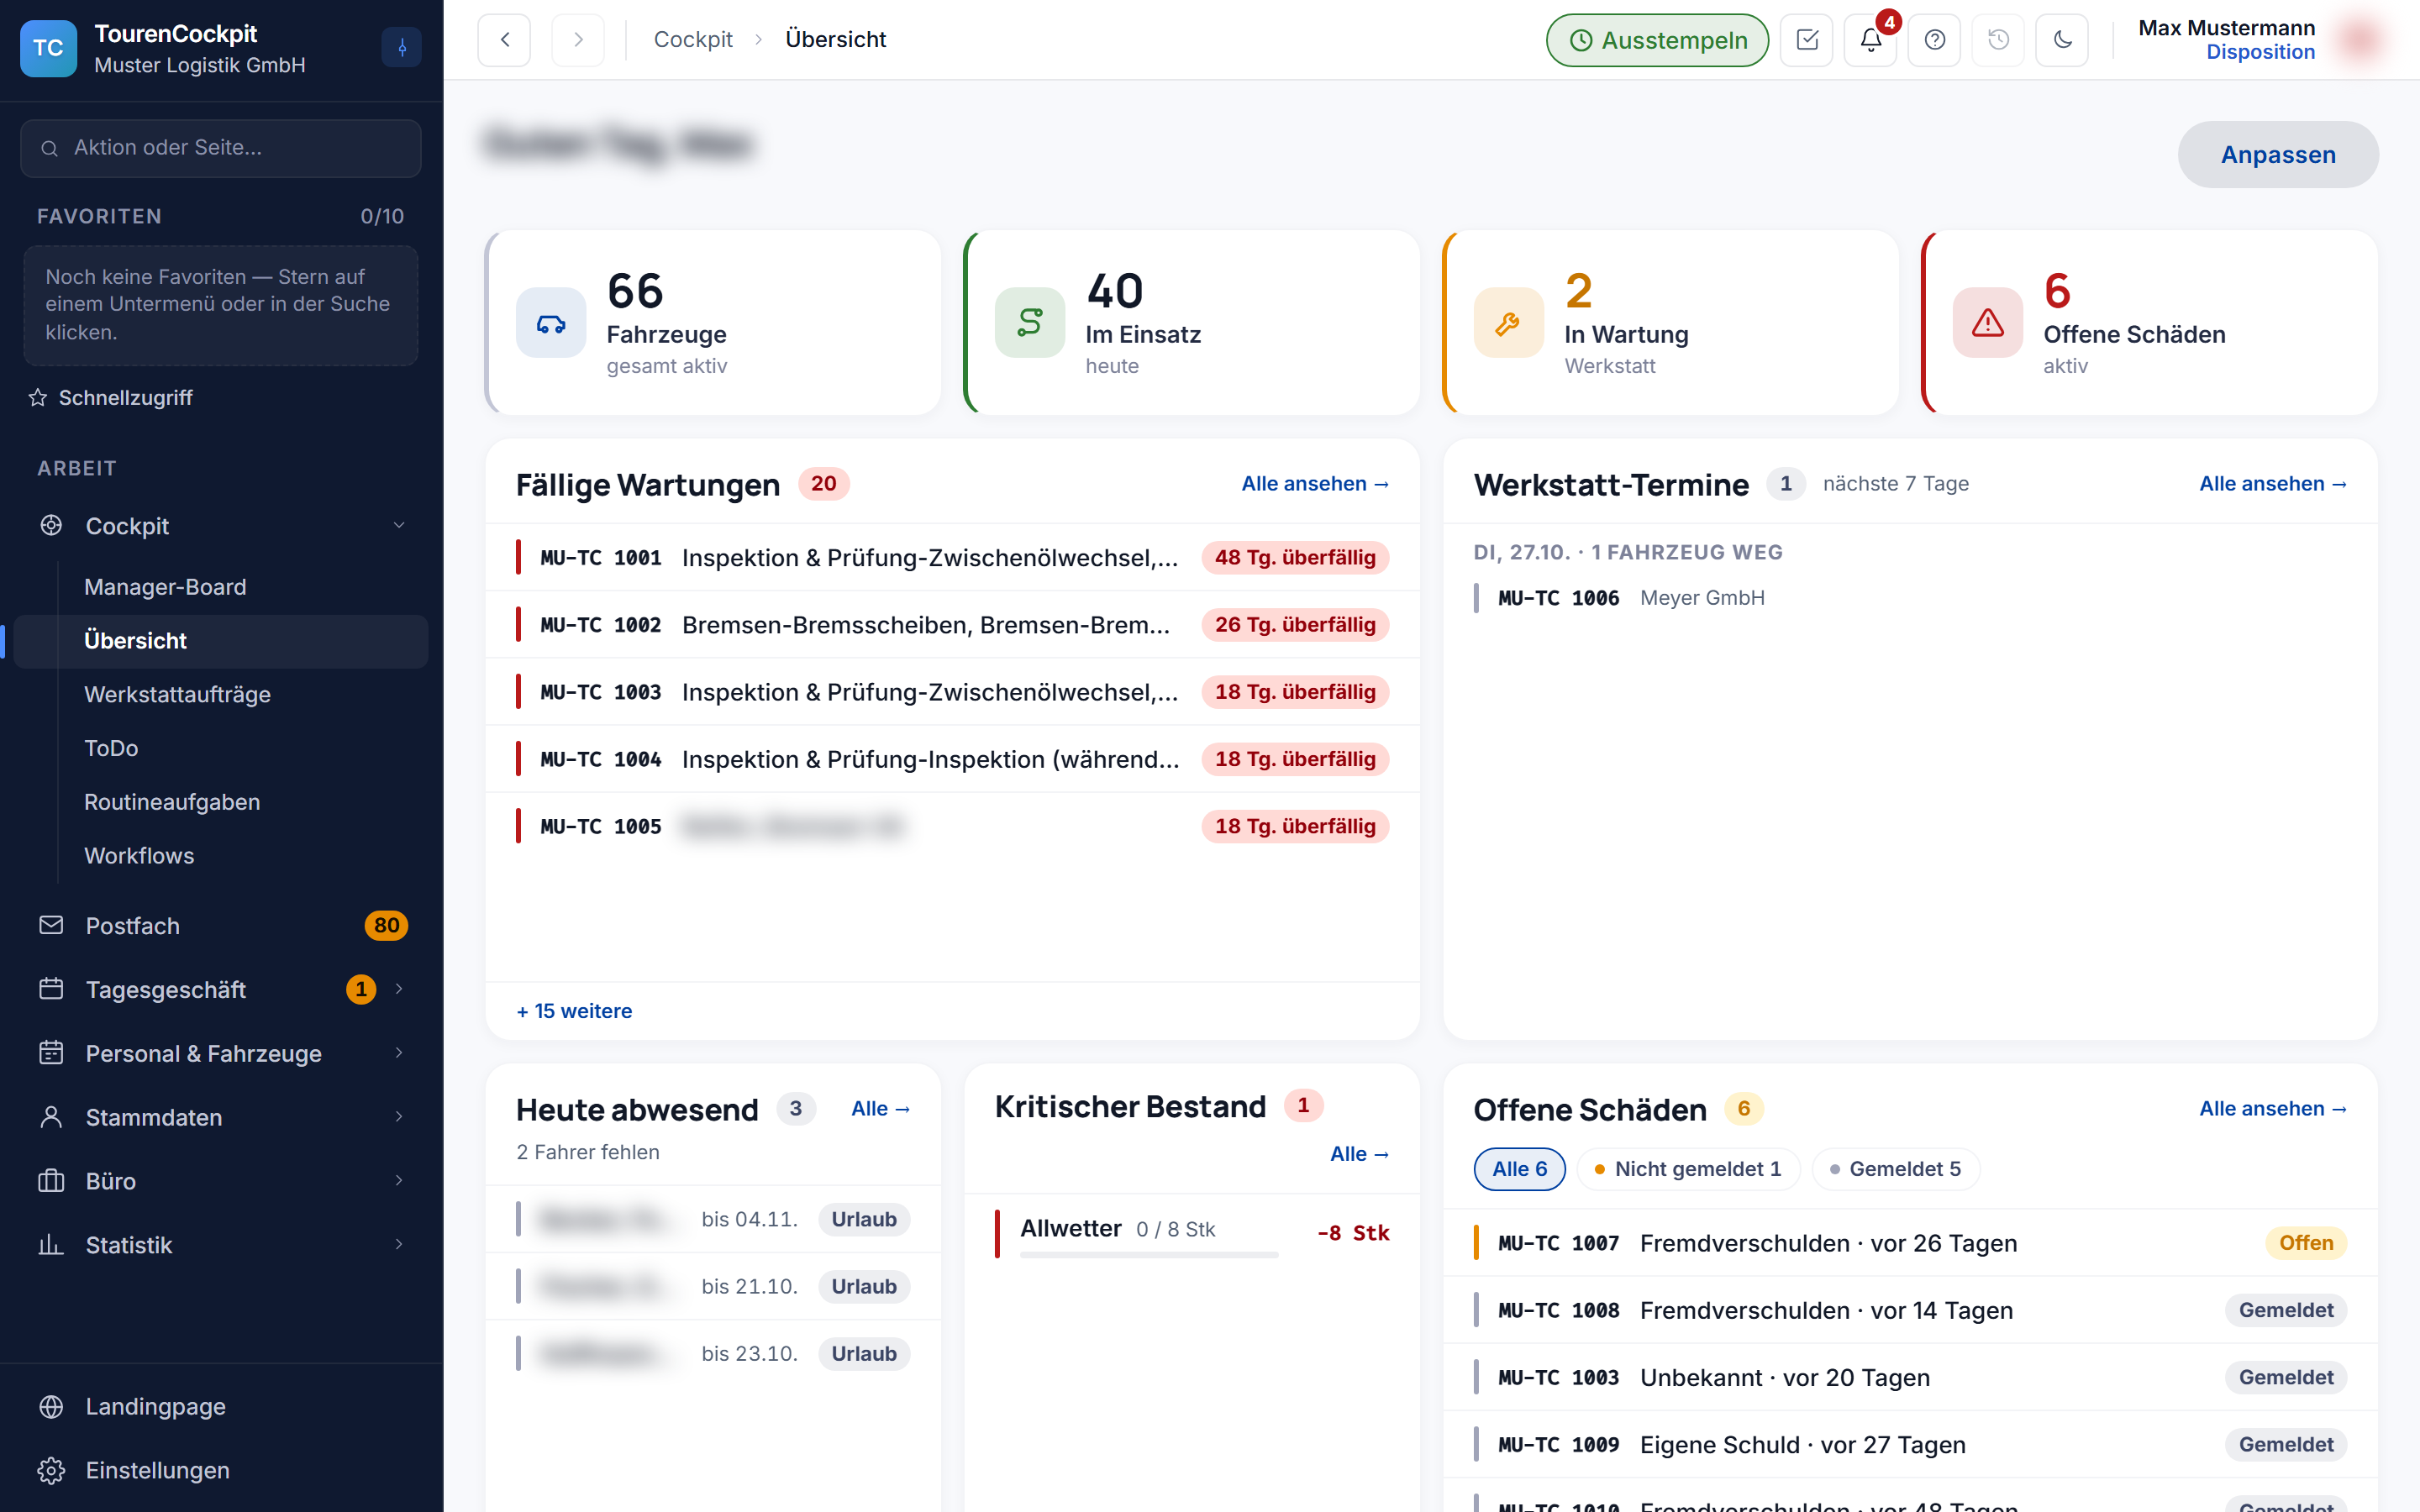Open notifications bell with 4 badge
2420x1512 pixels.
(1871, 40)
